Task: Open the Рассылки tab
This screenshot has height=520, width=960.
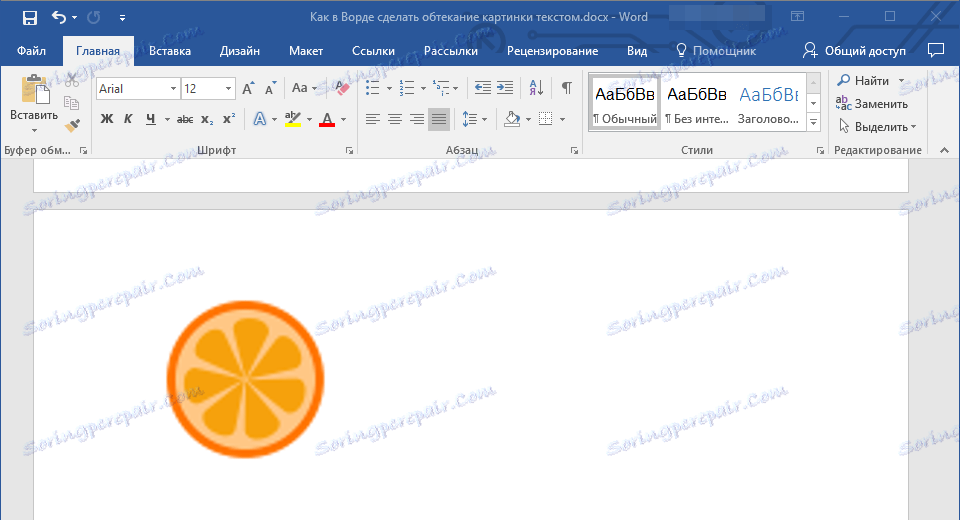Action: (x=451, y=51)
